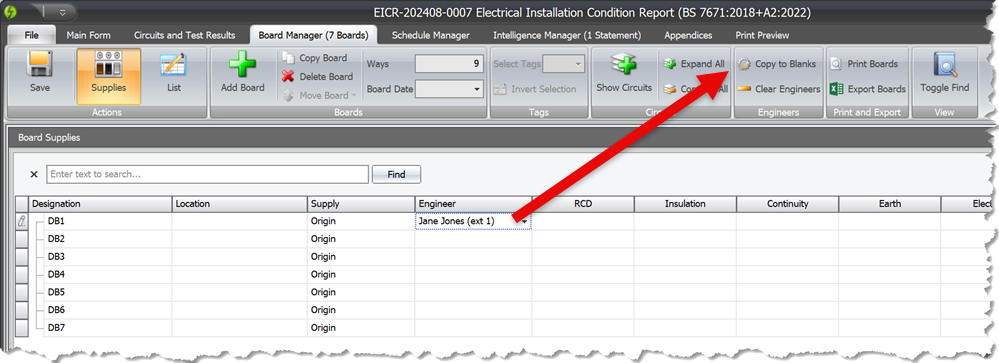This screenshot has height=363, width=999.
Task: Click the Ways number field
Action: (x=449, y=64)
